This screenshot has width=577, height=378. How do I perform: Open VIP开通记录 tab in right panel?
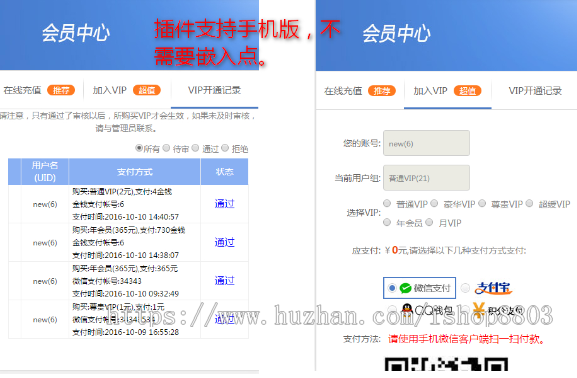[x=535, y=91]
